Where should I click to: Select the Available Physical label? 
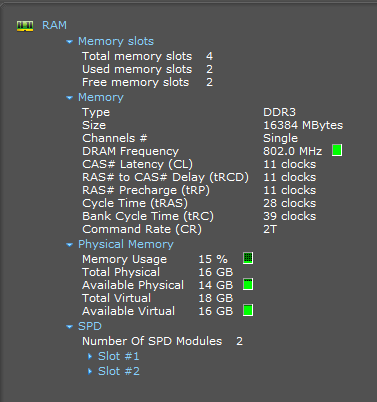[x=133, y=285]
